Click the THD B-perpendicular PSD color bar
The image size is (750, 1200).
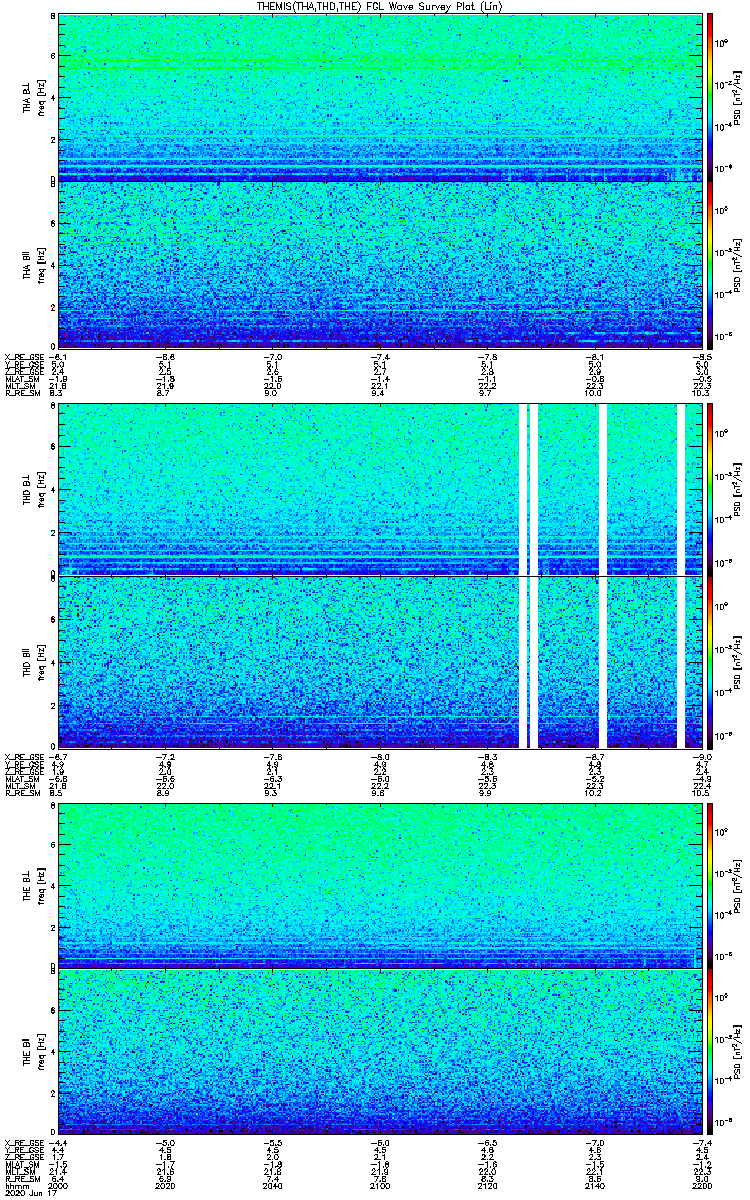click(x=710, y=489)
